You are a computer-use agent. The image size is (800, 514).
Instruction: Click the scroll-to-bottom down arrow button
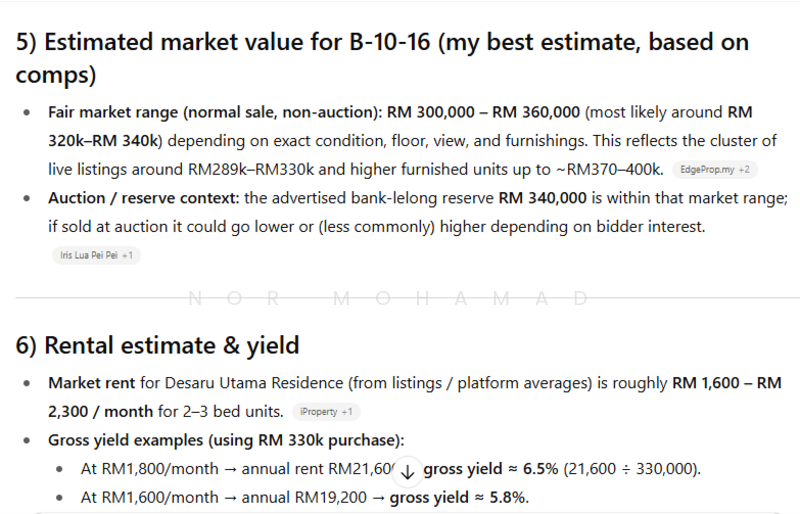coord(407,472)
